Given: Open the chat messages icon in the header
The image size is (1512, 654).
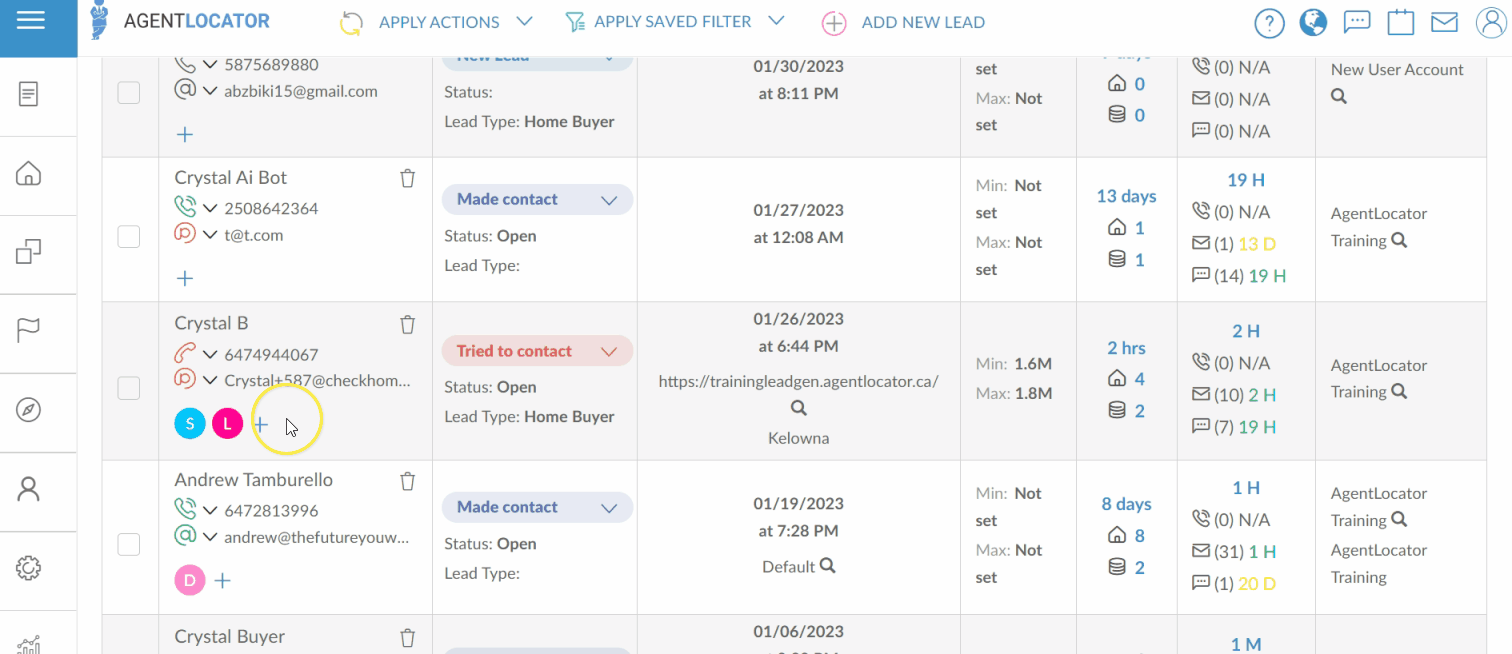Looking at the screenshot, I should [x=1357, y=22].
